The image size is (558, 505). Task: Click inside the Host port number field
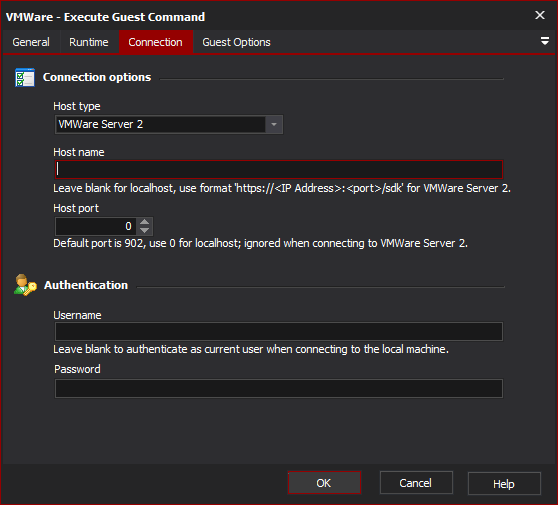95,226
